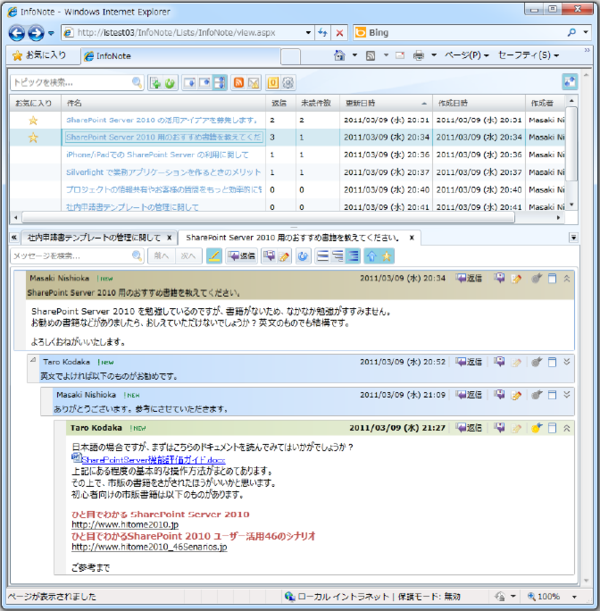600x611 pixels.
Task: Open the Bing search provider dropdown
Action: coord(586,32)
